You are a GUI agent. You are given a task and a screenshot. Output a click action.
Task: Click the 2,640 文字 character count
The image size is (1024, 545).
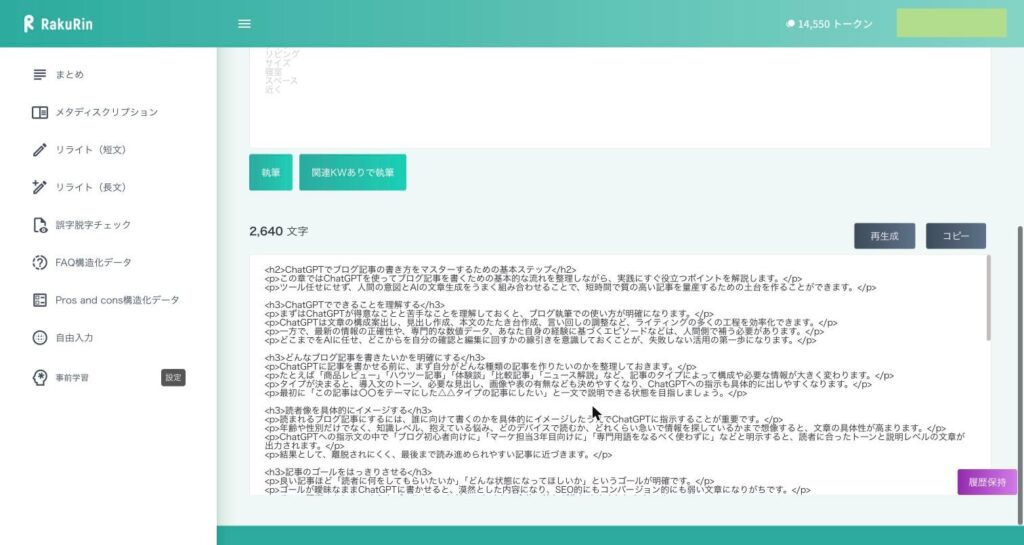click(278, 231)
